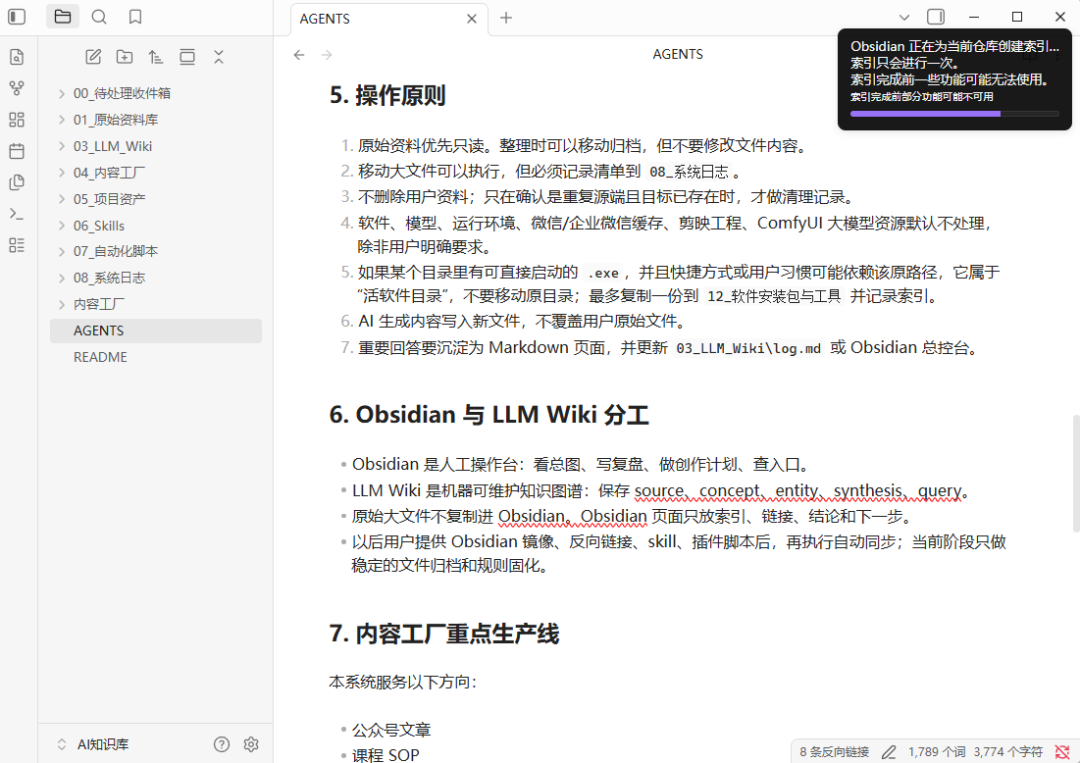
Task: Open graph view from ribbon
Action: (x=17, y=88)
